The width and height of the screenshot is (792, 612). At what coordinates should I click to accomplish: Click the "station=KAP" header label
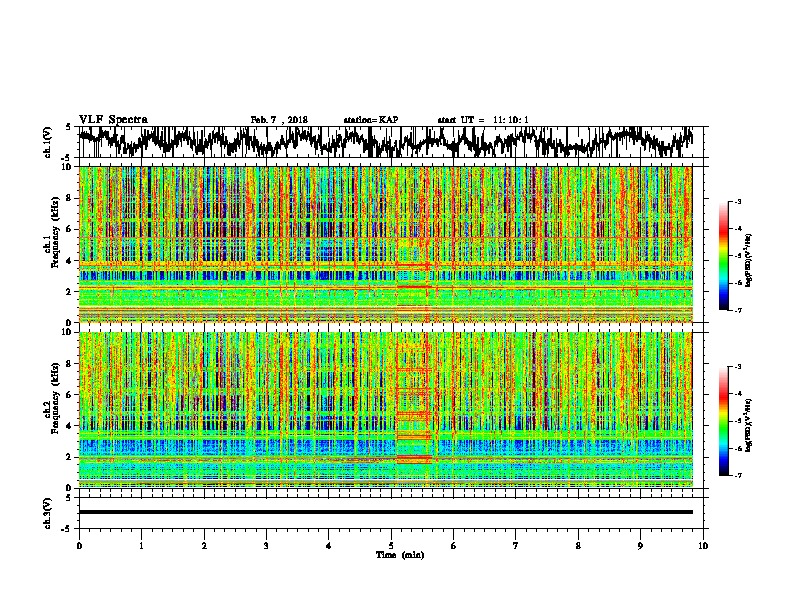click(371, 120)
